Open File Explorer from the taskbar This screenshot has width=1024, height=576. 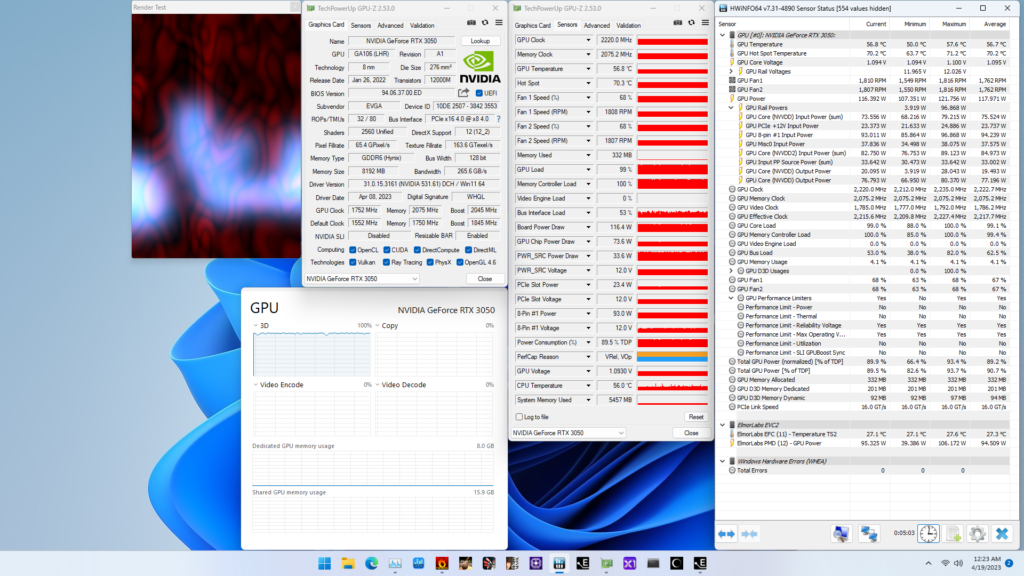pyautogui.click(x=348, y=563)
